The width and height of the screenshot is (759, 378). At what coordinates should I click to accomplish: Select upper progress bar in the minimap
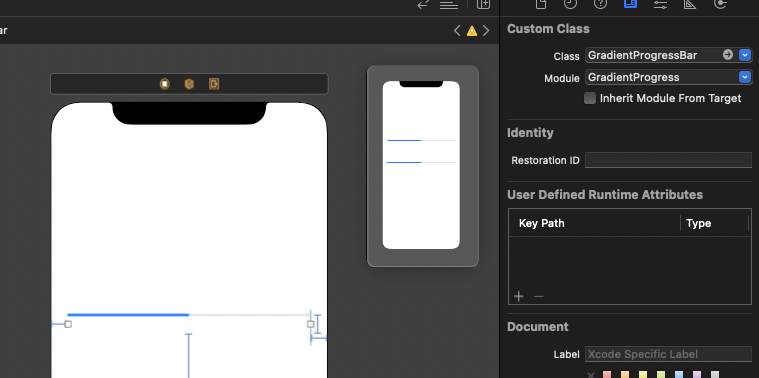point(421,140)
